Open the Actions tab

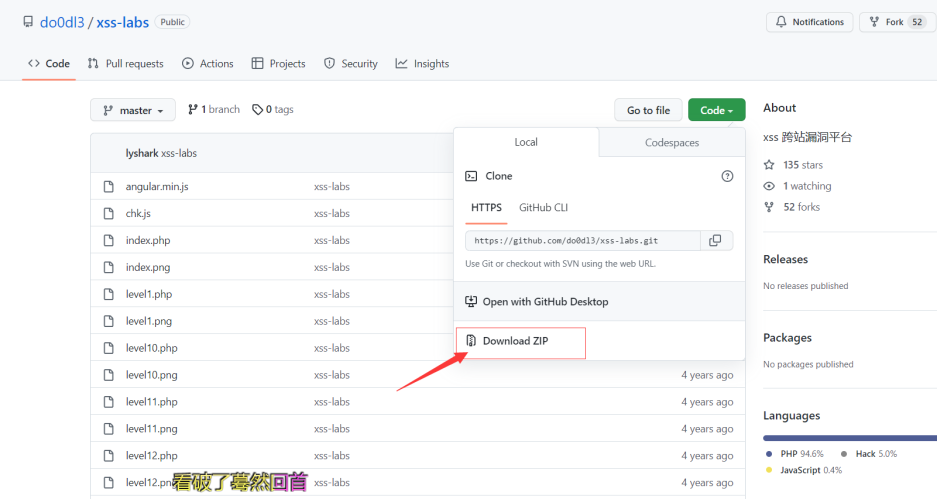click(208, 63)
